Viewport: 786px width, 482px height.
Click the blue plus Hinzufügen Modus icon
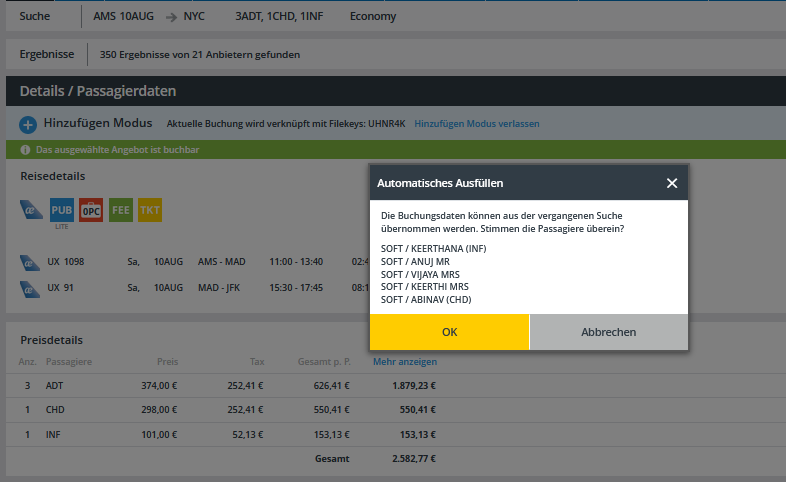[x=28, y=124]
